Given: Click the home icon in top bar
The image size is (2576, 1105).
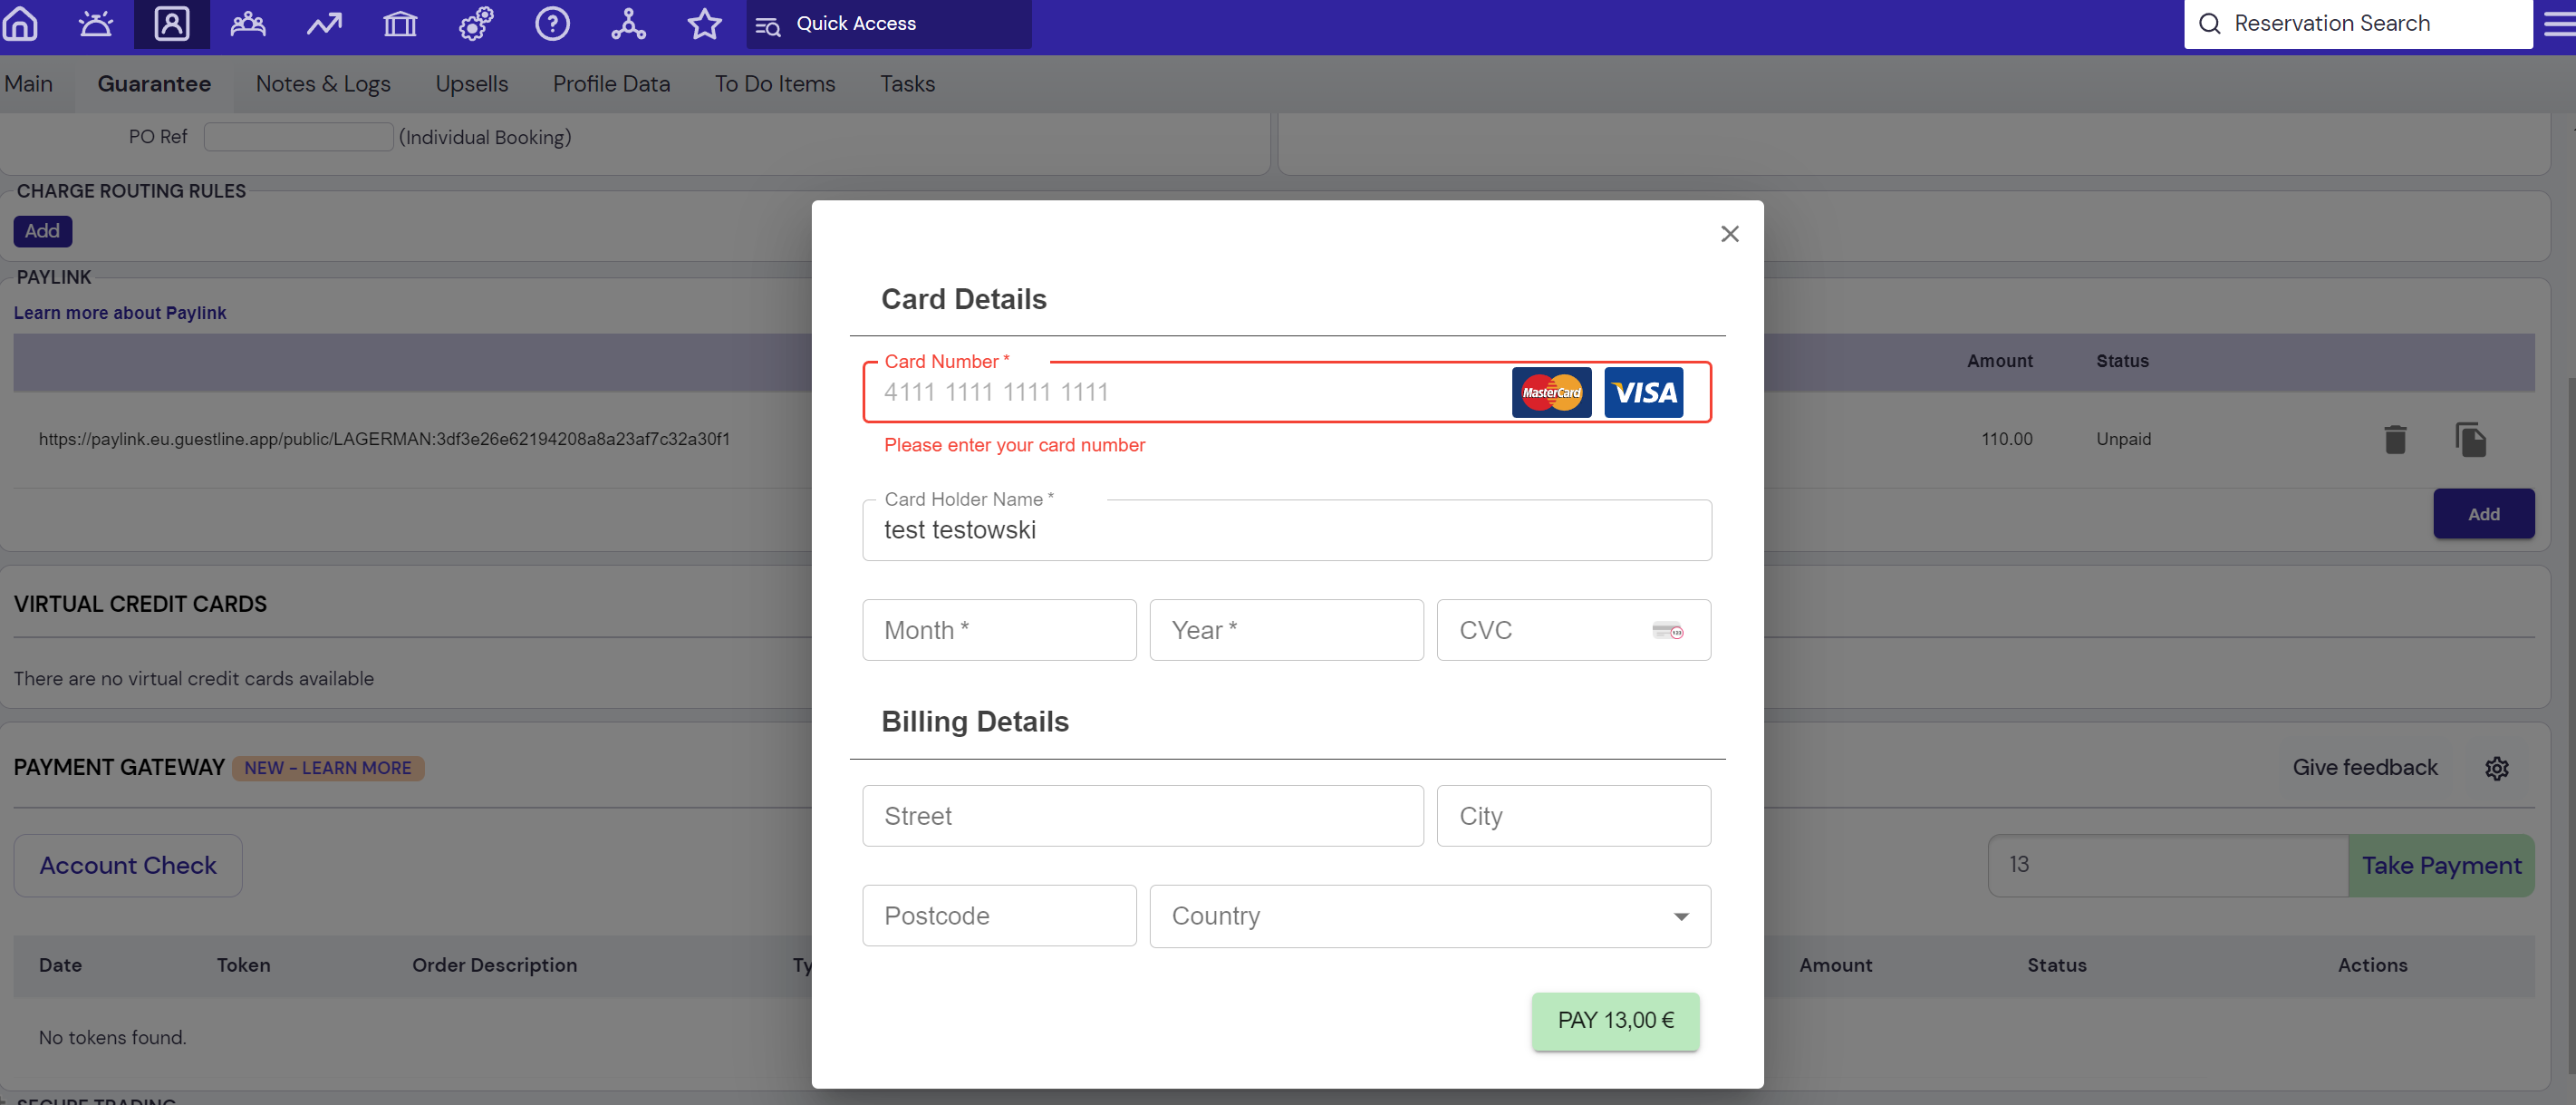Looking at the screenshot, I should click(20, 23).
